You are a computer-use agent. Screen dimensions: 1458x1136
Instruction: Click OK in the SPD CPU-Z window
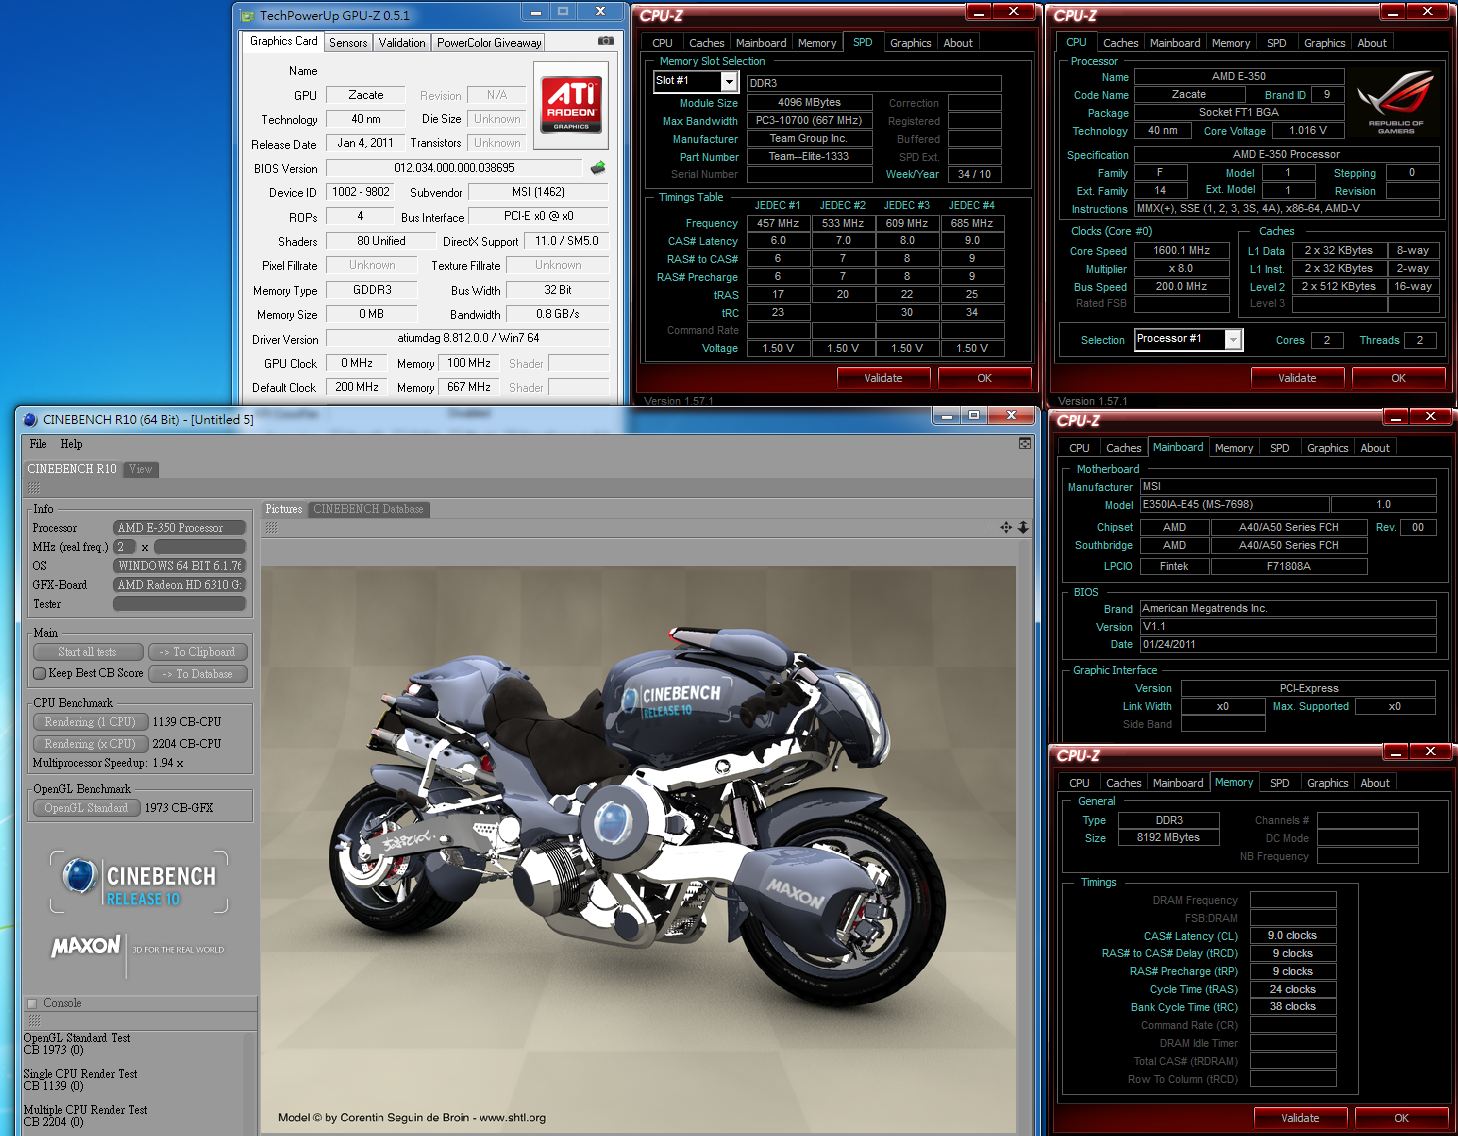984,378
